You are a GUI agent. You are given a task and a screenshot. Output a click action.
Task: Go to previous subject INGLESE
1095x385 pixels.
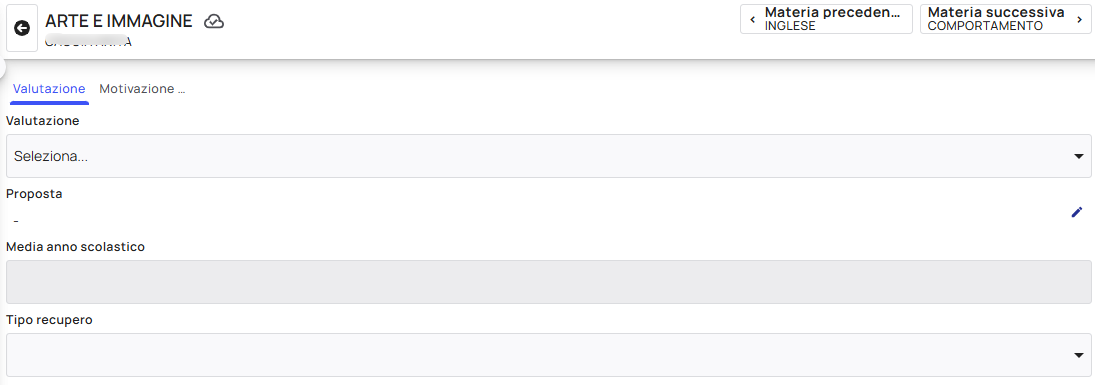point(826,20)
